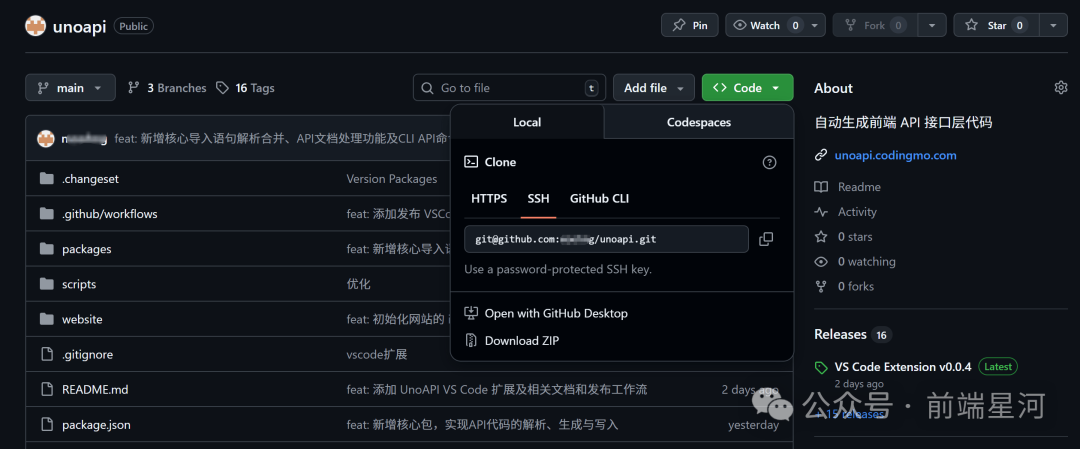
Task: Open the latest commit message in header
Action: (x=282, y=138)
